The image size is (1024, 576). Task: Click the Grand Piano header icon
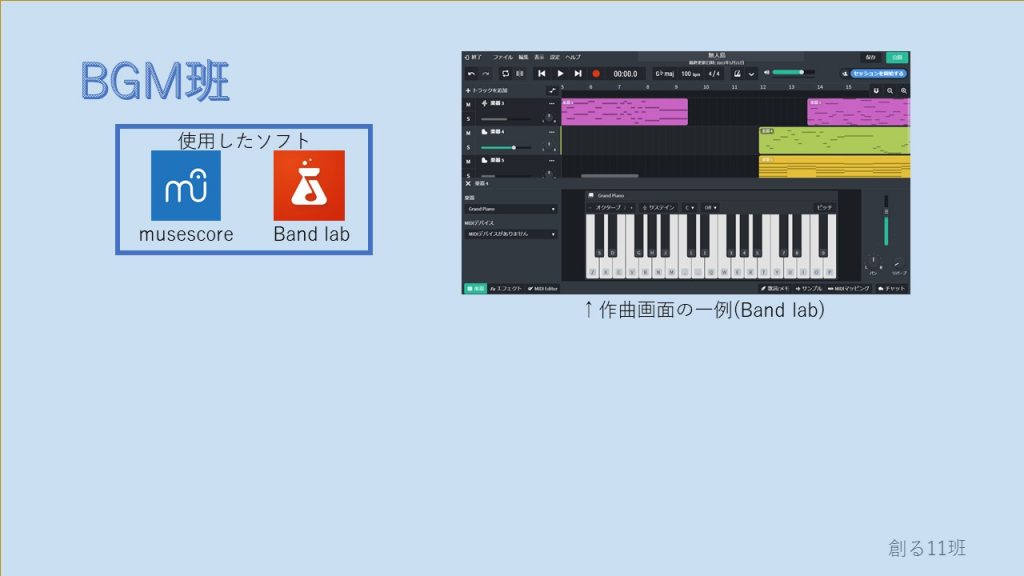point(591,195)
